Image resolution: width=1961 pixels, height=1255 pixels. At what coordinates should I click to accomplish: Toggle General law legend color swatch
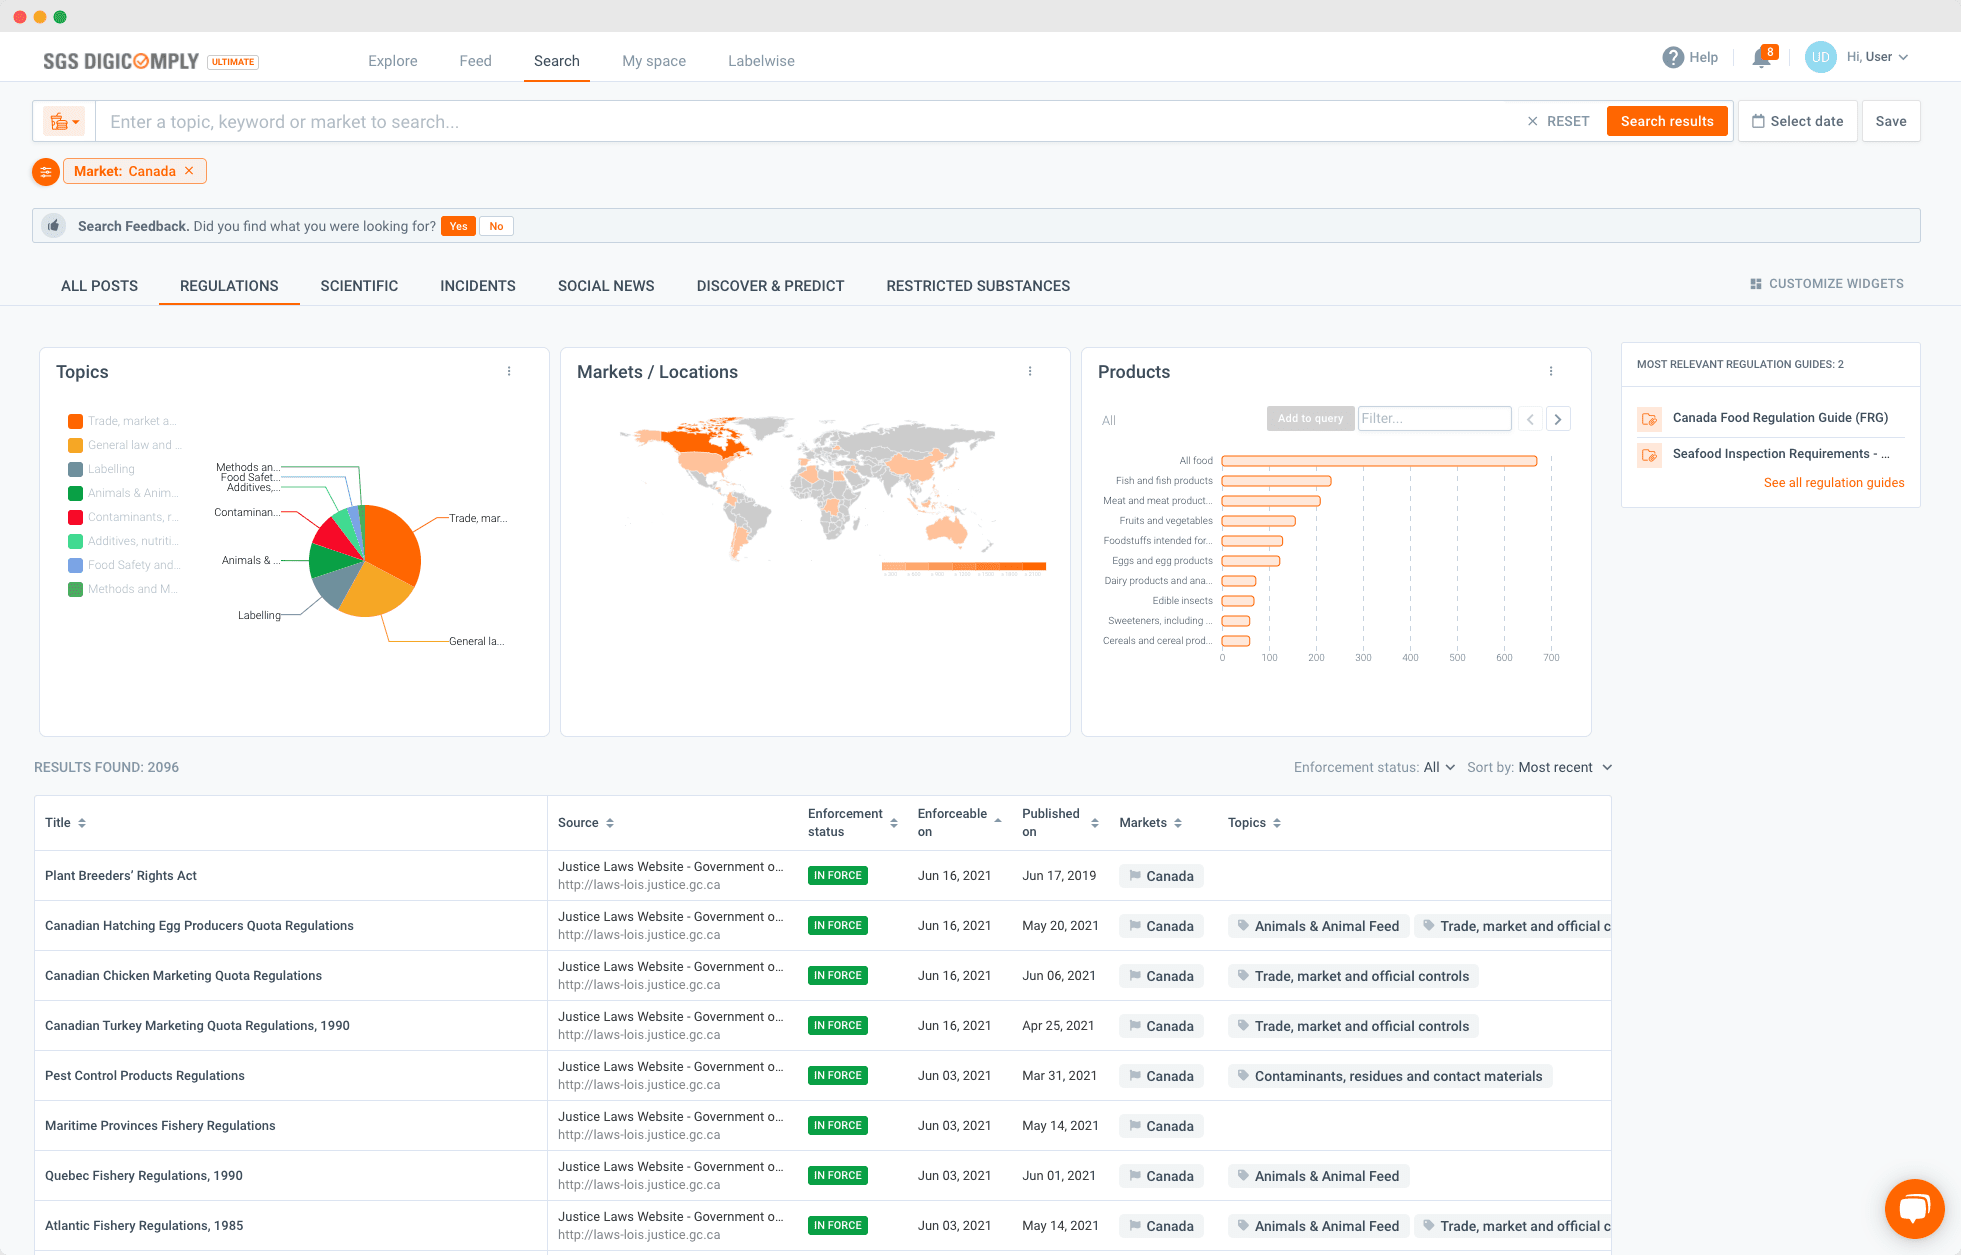coord(75,445)
